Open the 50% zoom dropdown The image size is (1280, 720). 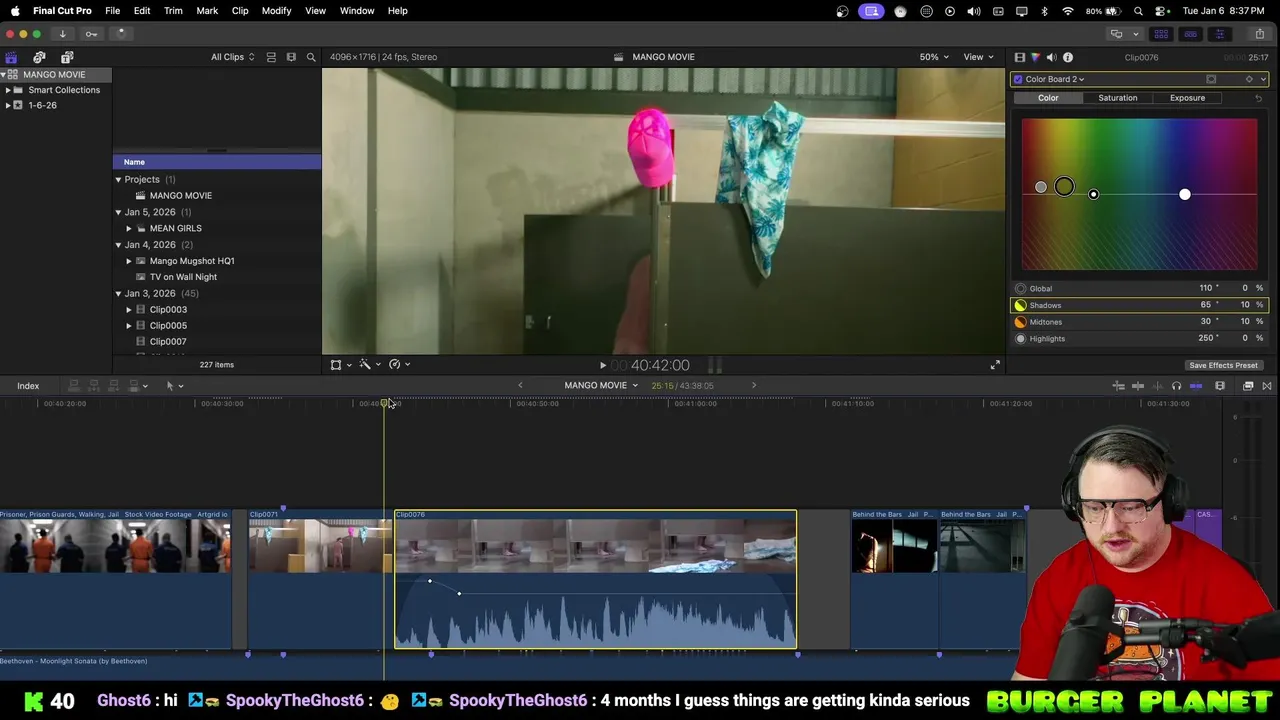click(935, 57)
